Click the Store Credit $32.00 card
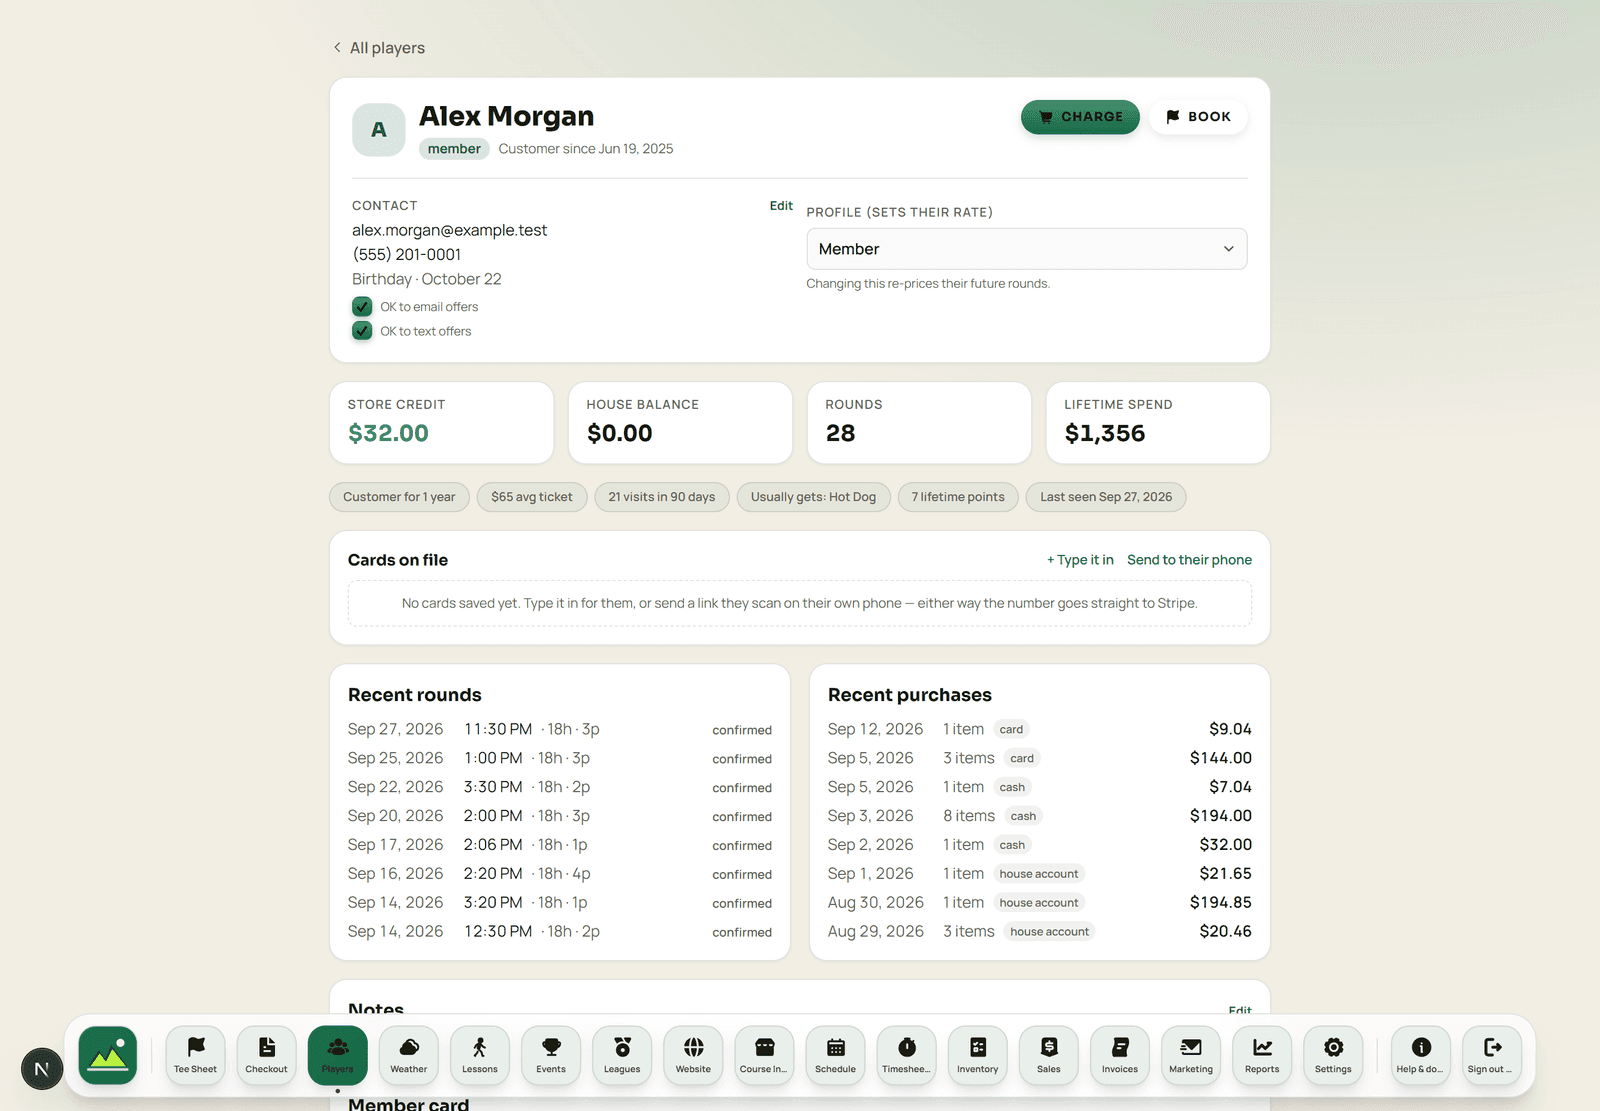 coord(441,423)
